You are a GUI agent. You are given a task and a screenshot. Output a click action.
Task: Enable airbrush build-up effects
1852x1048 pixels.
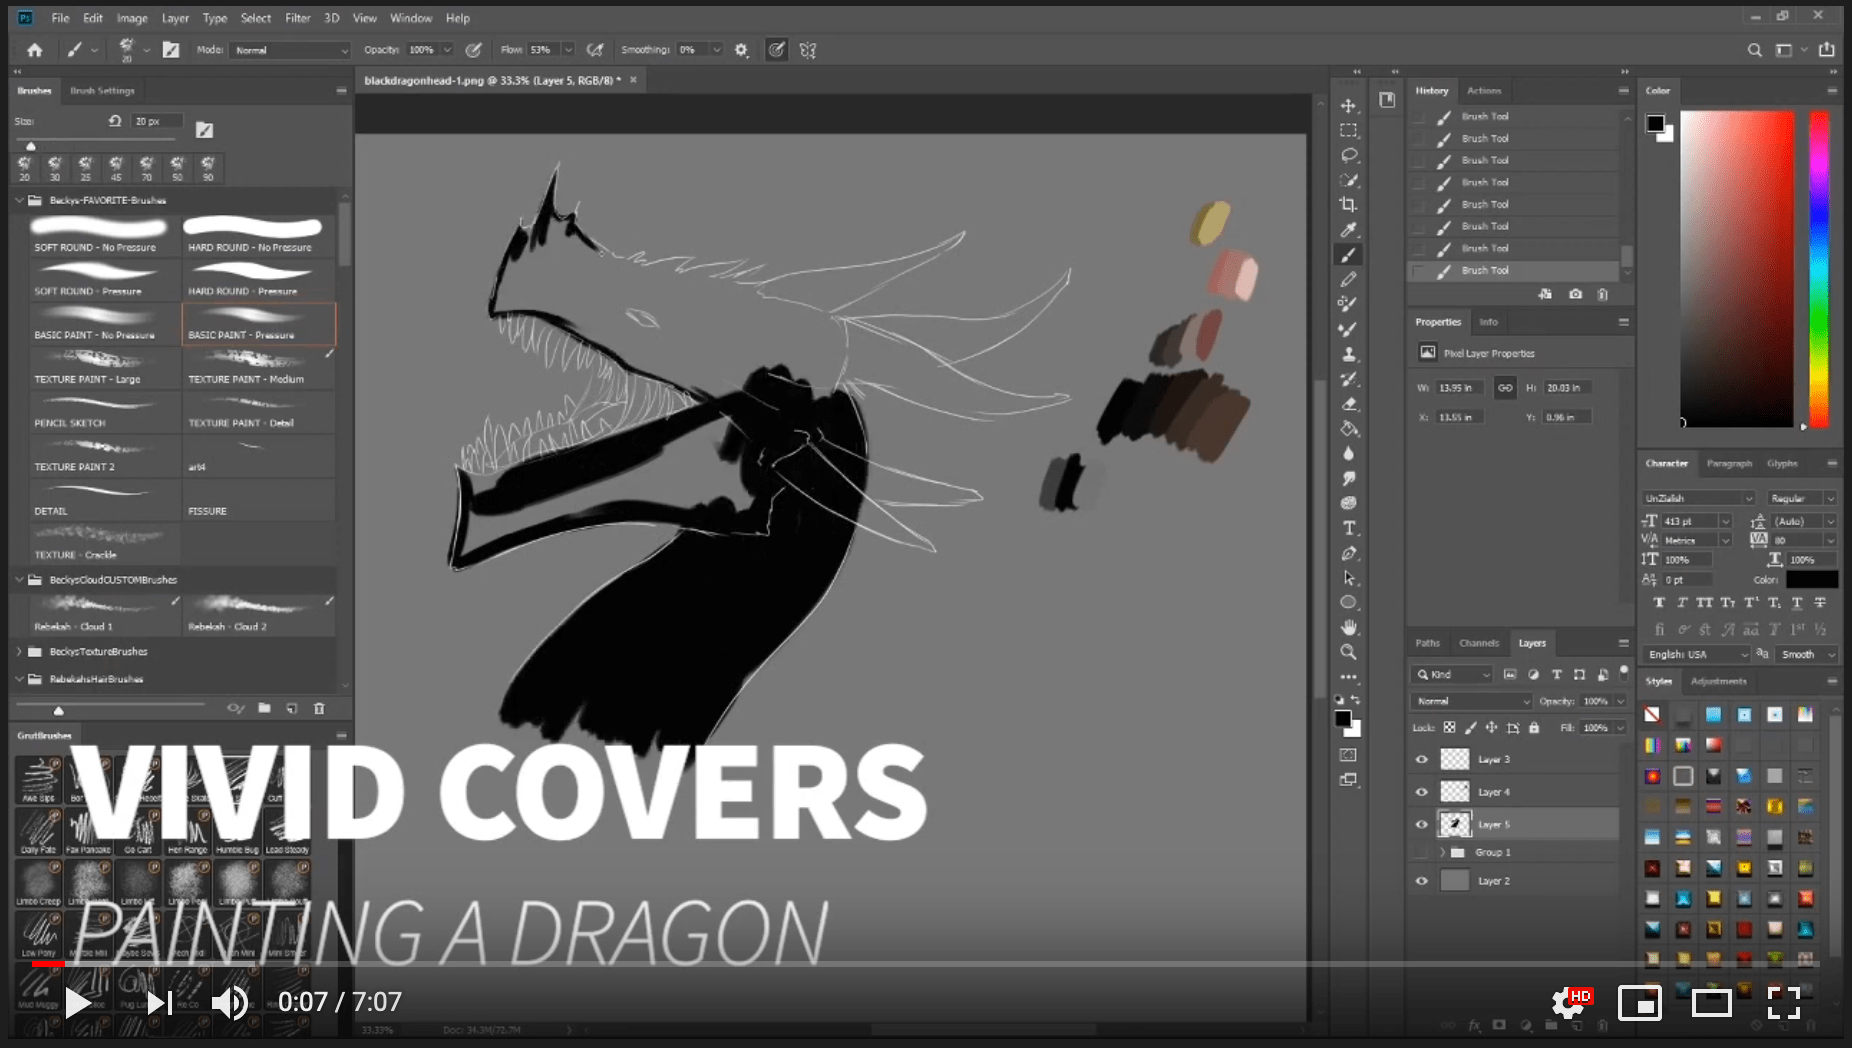595,50
